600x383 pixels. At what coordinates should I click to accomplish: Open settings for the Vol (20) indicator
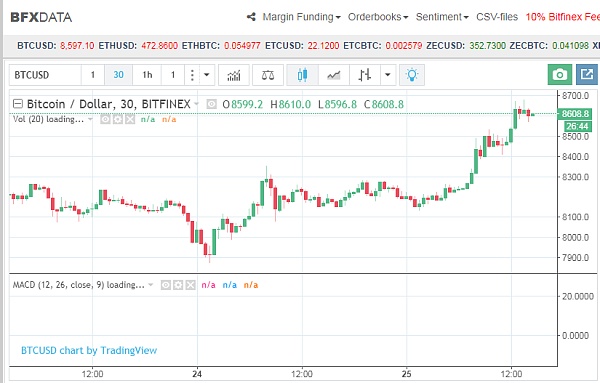(118, 119)
